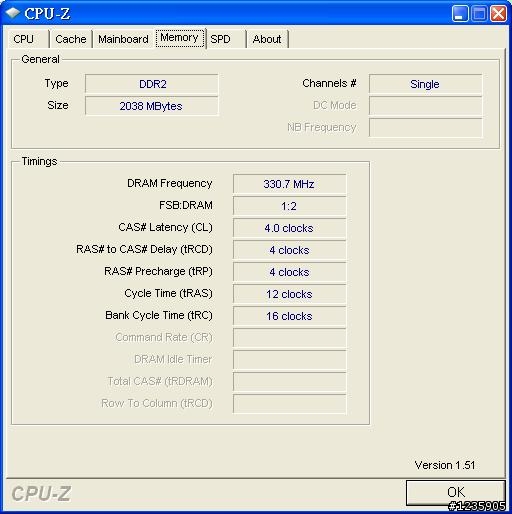Switch to the CPU tab
Image resolution: width=512 pixels, height=514 pixels.
click(x=27, y=39)
